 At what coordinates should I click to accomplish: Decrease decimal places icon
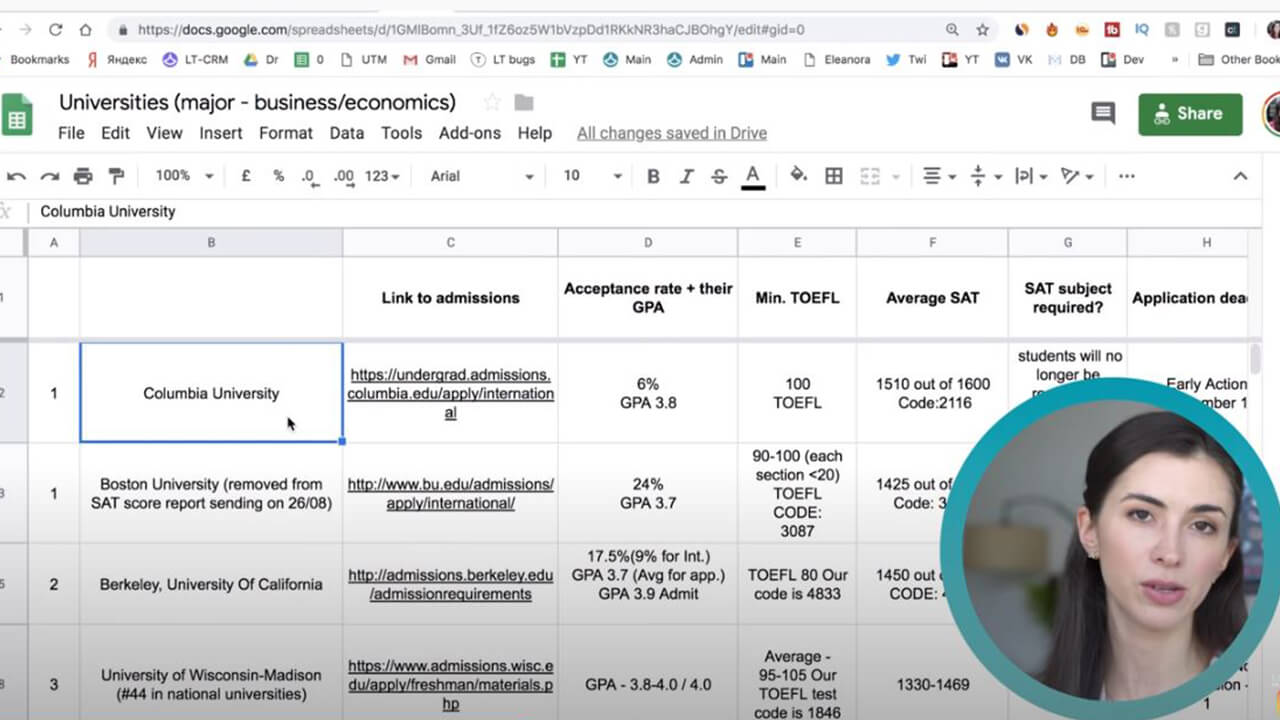310,177
